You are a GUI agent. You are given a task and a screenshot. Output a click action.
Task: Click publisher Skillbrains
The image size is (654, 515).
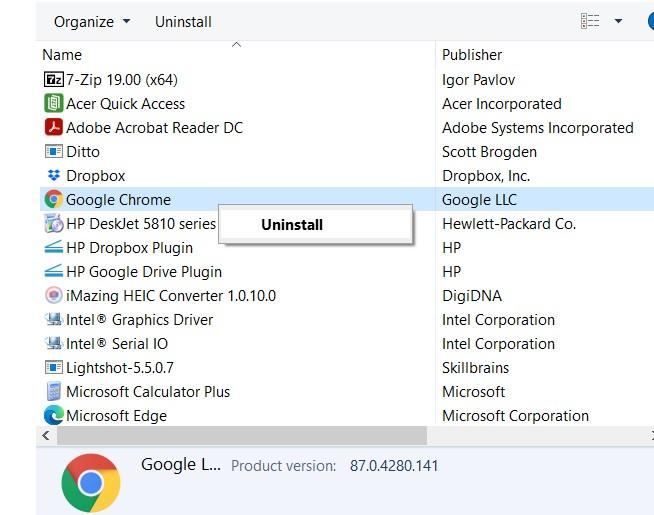pyautogui.click(x=475, y=368)
